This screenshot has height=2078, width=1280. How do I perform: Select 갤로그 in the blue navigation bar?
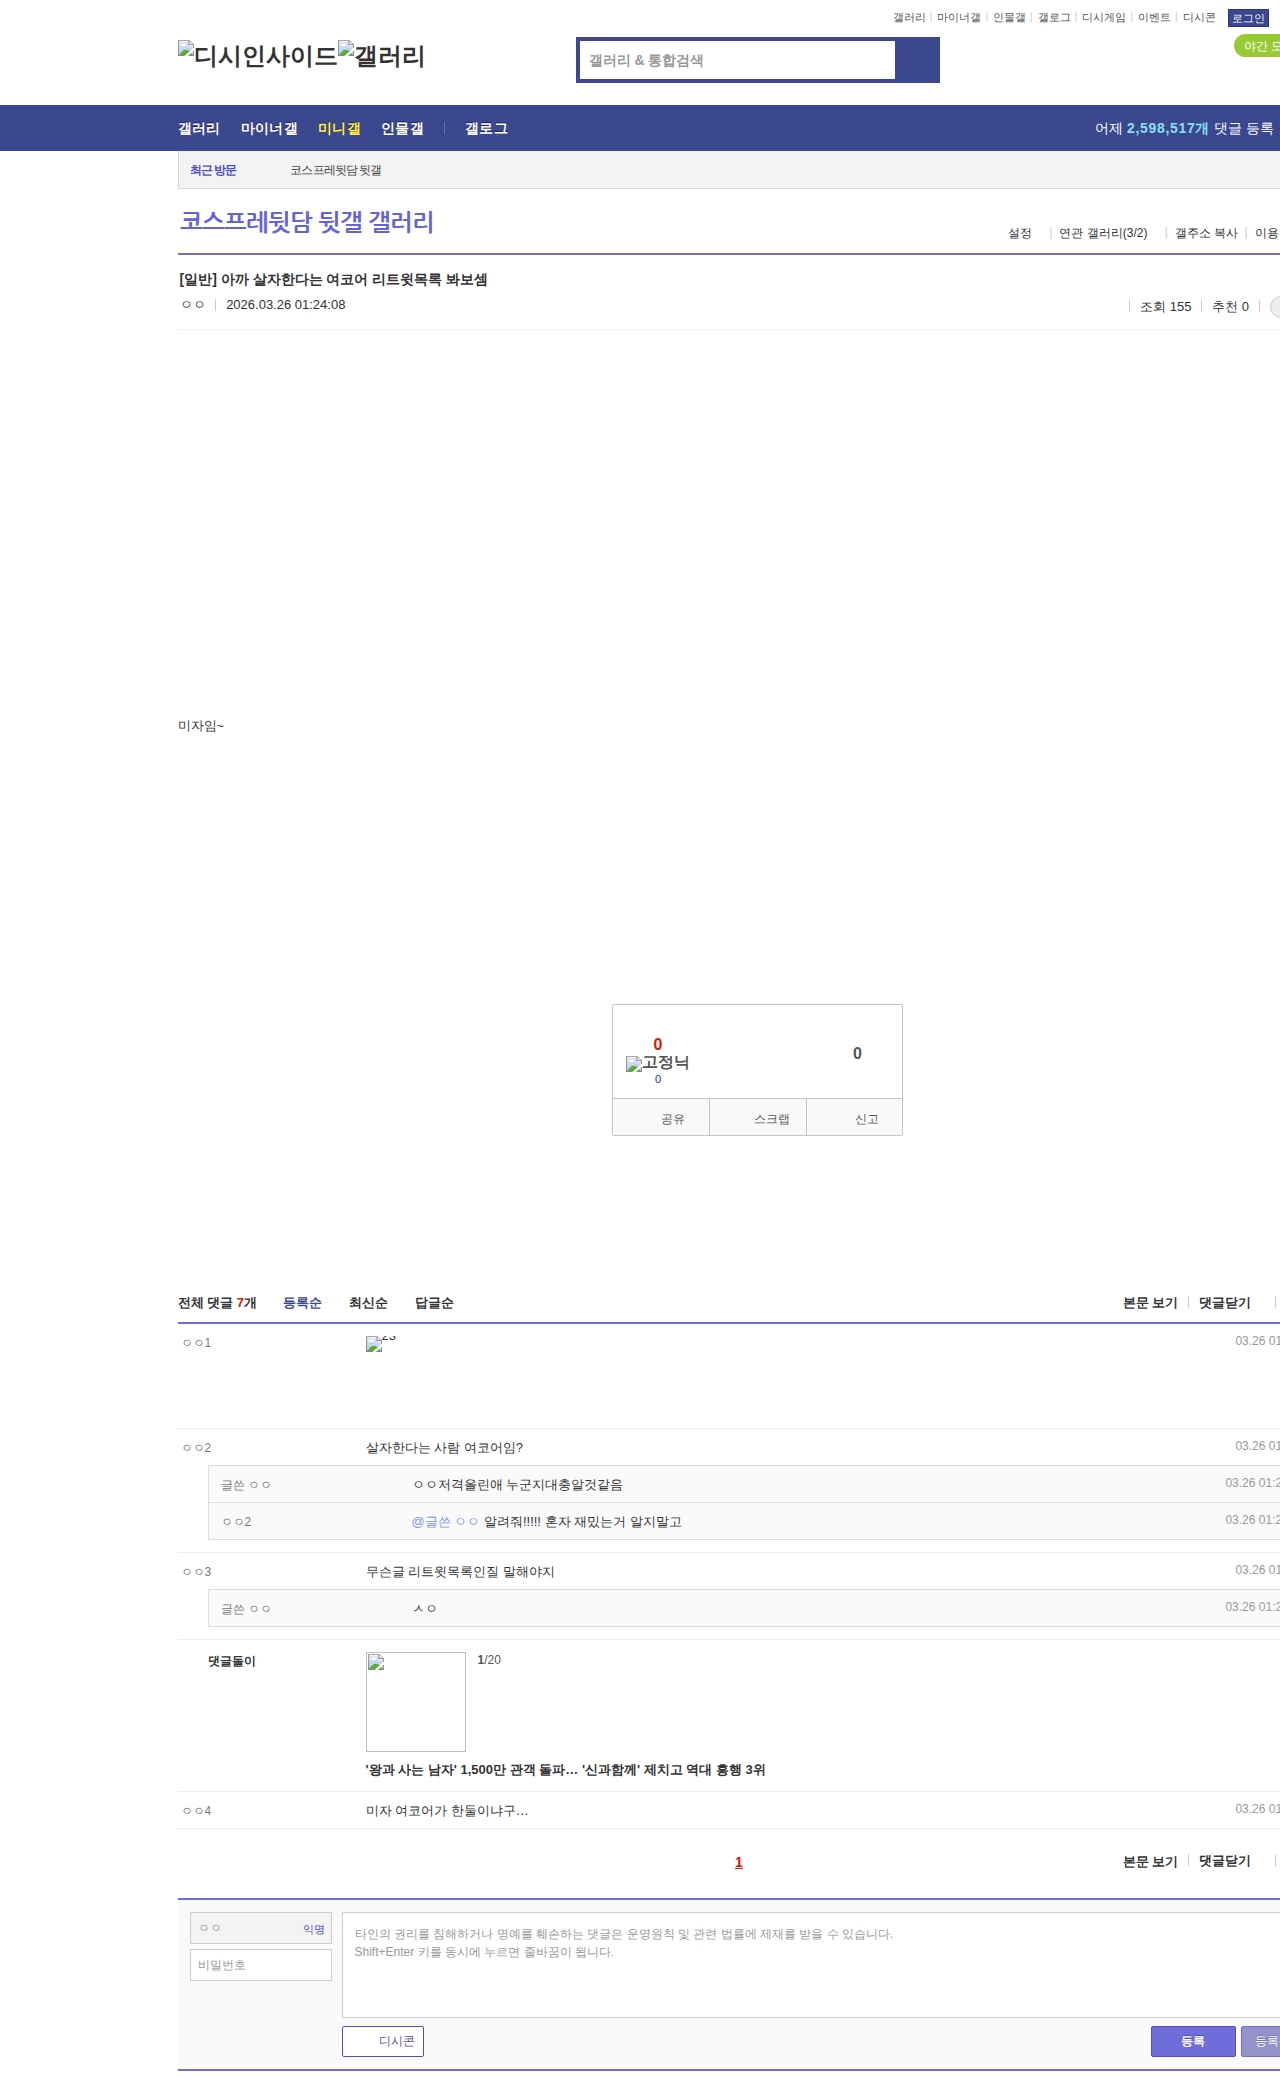[x=486, y=129]
